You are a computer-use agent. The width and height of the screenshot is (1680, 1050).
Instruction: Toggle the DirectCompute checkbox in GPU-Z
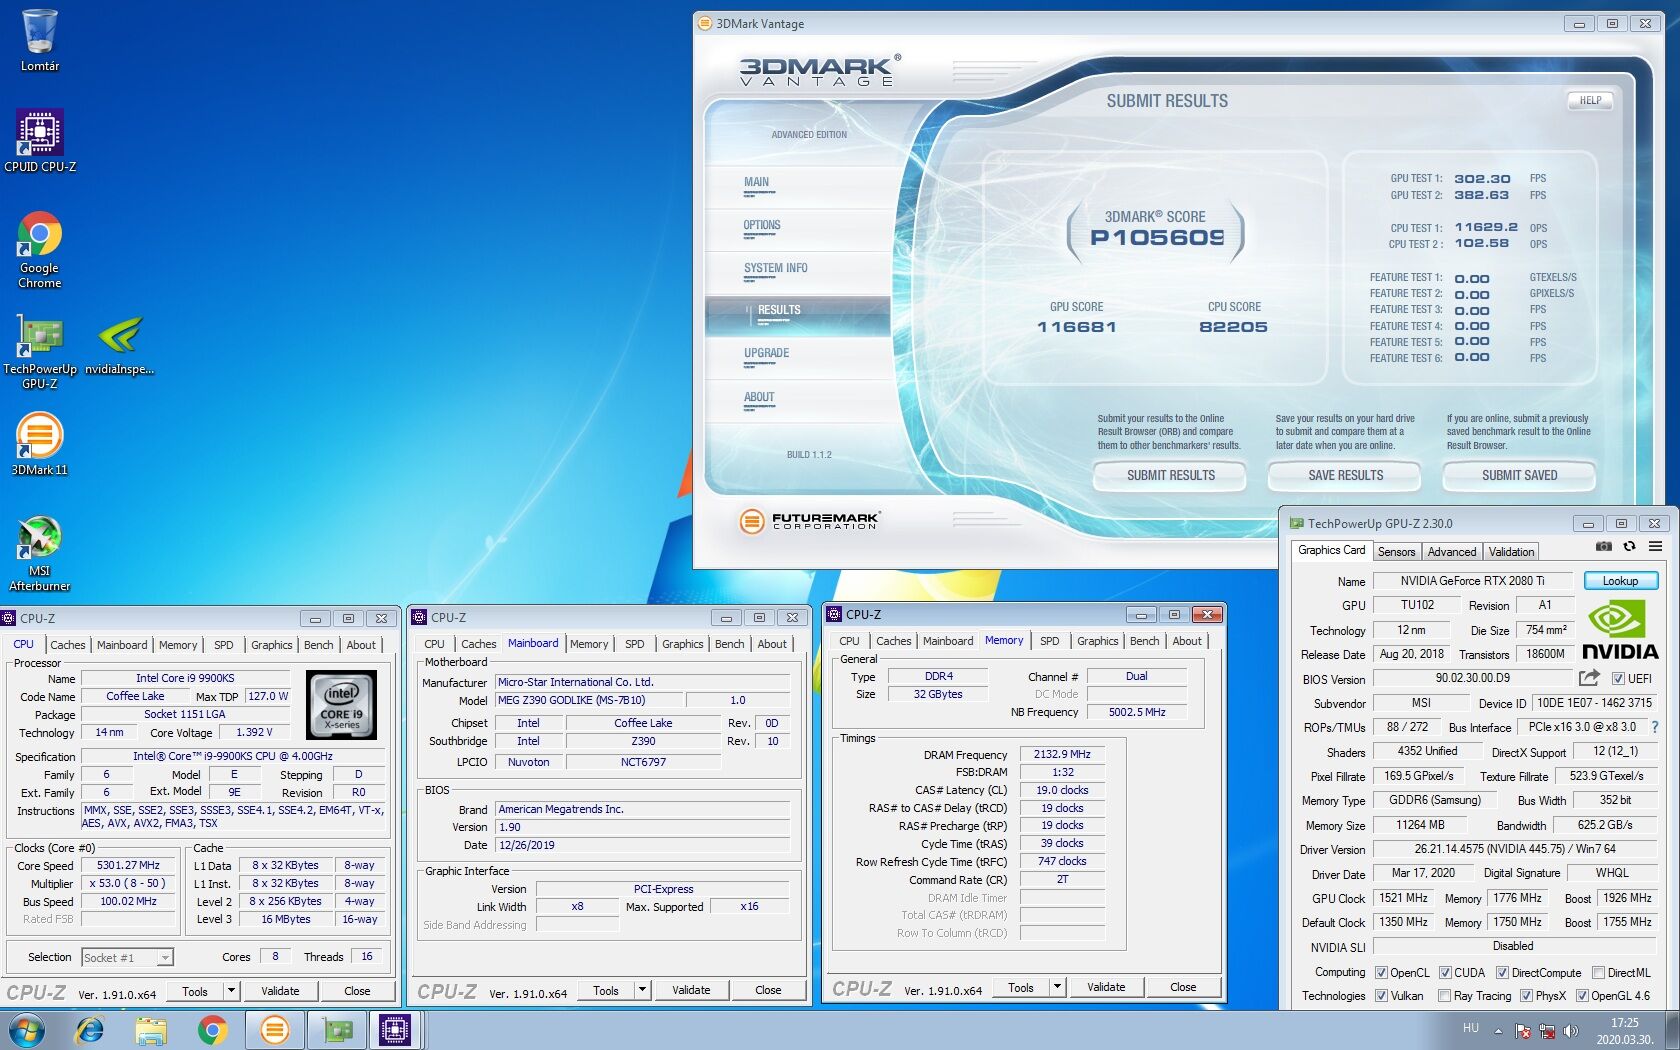(x=1502, y=973)
